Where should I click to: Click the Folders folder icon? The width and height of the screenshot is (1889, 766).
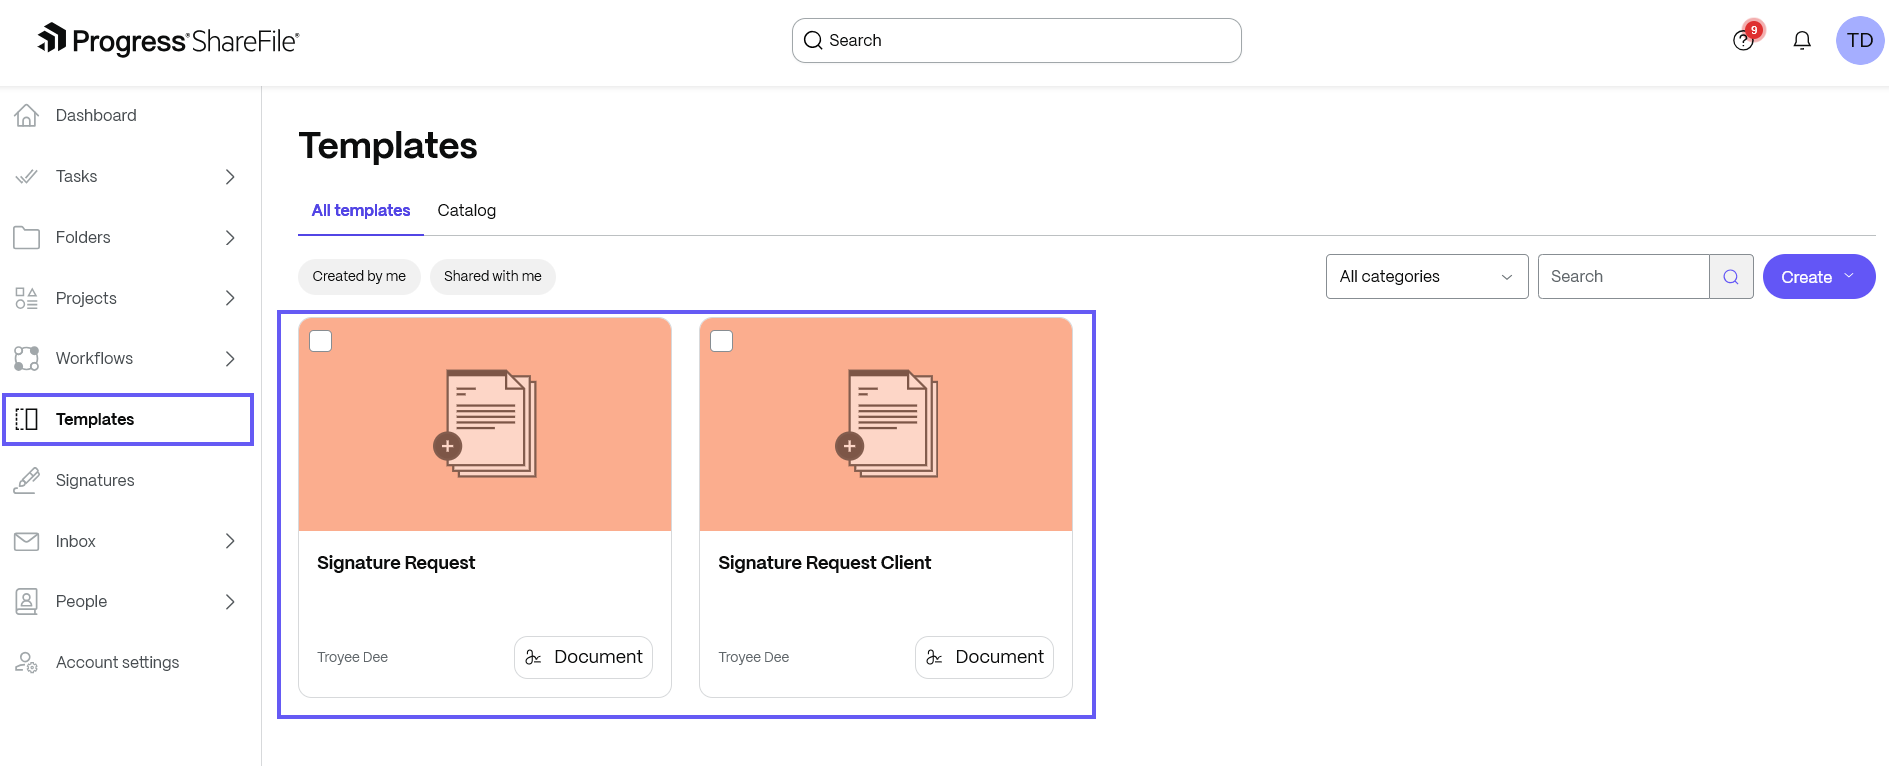click(x=27, y=237)
